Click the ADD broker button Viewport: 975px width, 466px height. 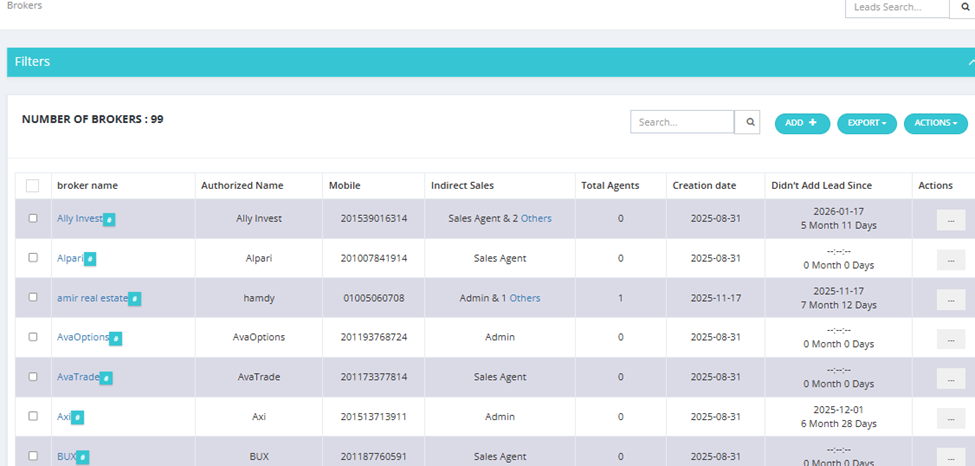802,123
